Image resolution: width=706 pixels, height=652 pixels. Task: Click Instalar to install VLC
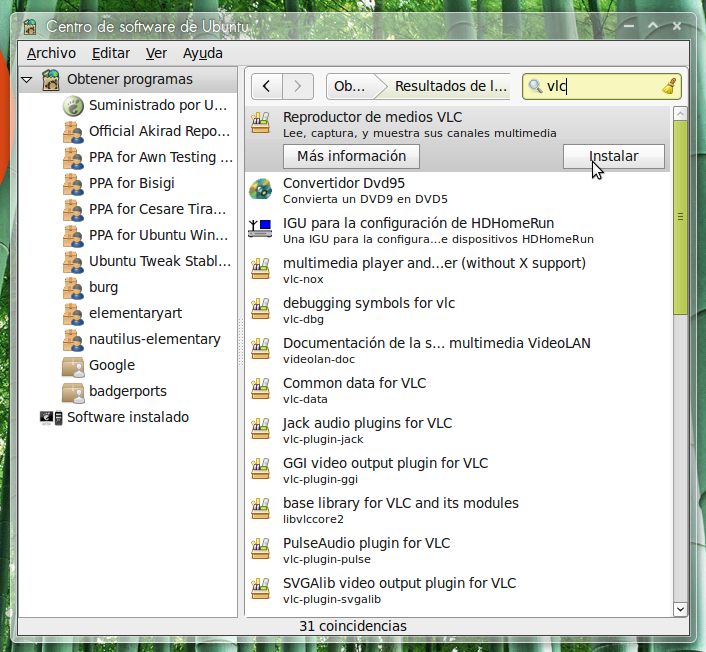(x=614, y=156)
